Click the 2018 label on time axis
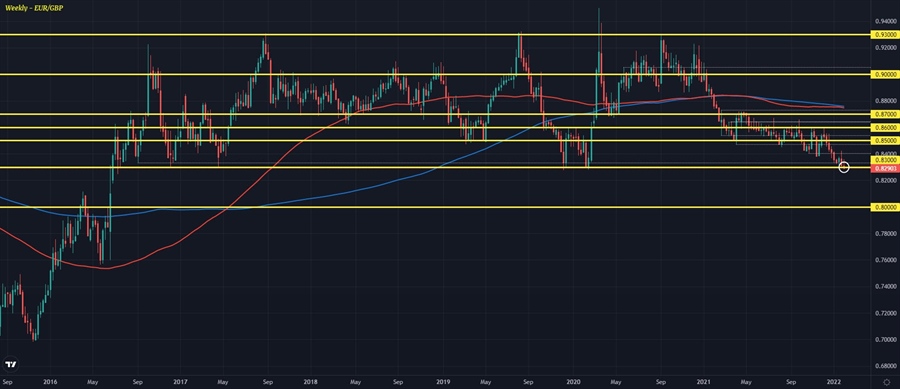The image size is (900, 389). pos(311,381)
